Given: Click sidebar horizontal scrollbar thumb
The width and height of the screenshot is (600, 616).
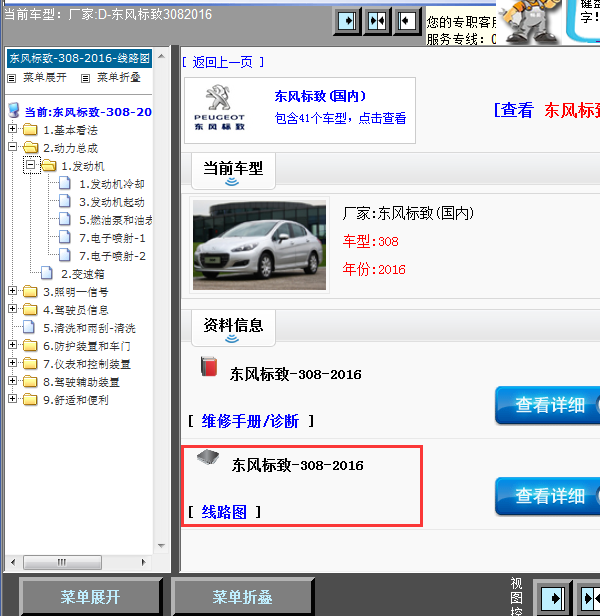Looking at the screenshot, I should (x=62, y=562).
